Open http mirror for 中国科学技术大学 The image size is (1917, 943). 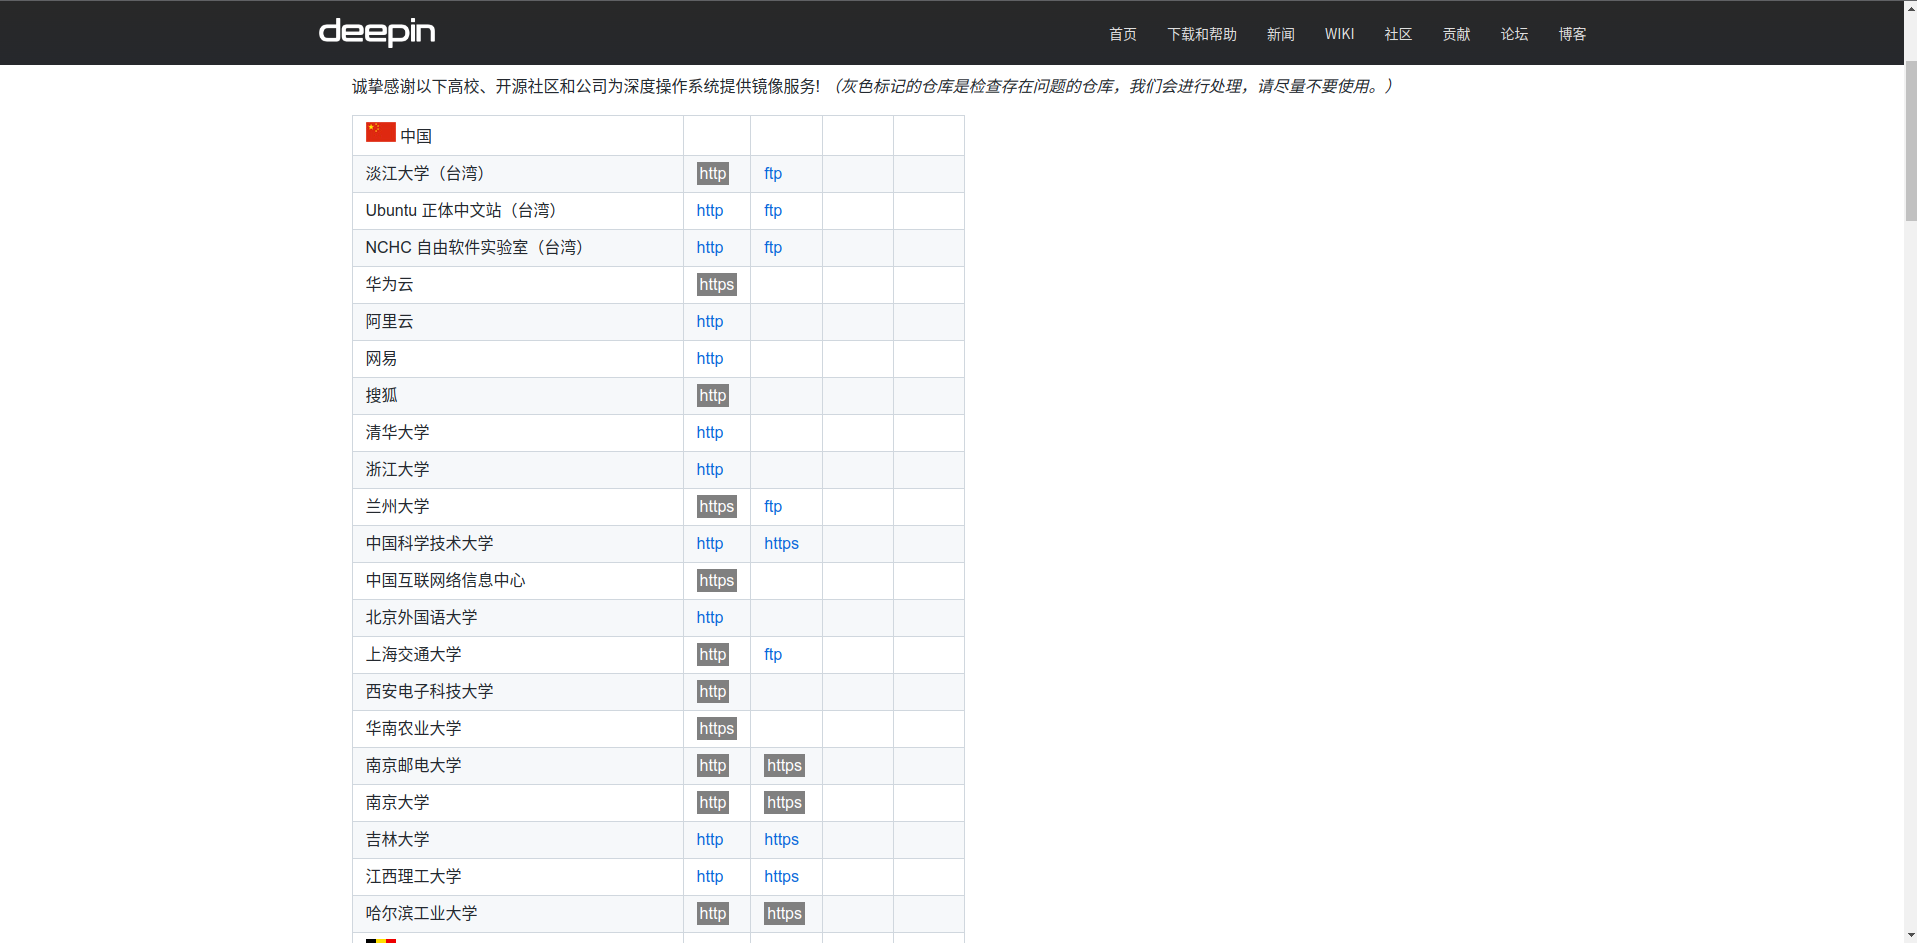click(710, 544)
